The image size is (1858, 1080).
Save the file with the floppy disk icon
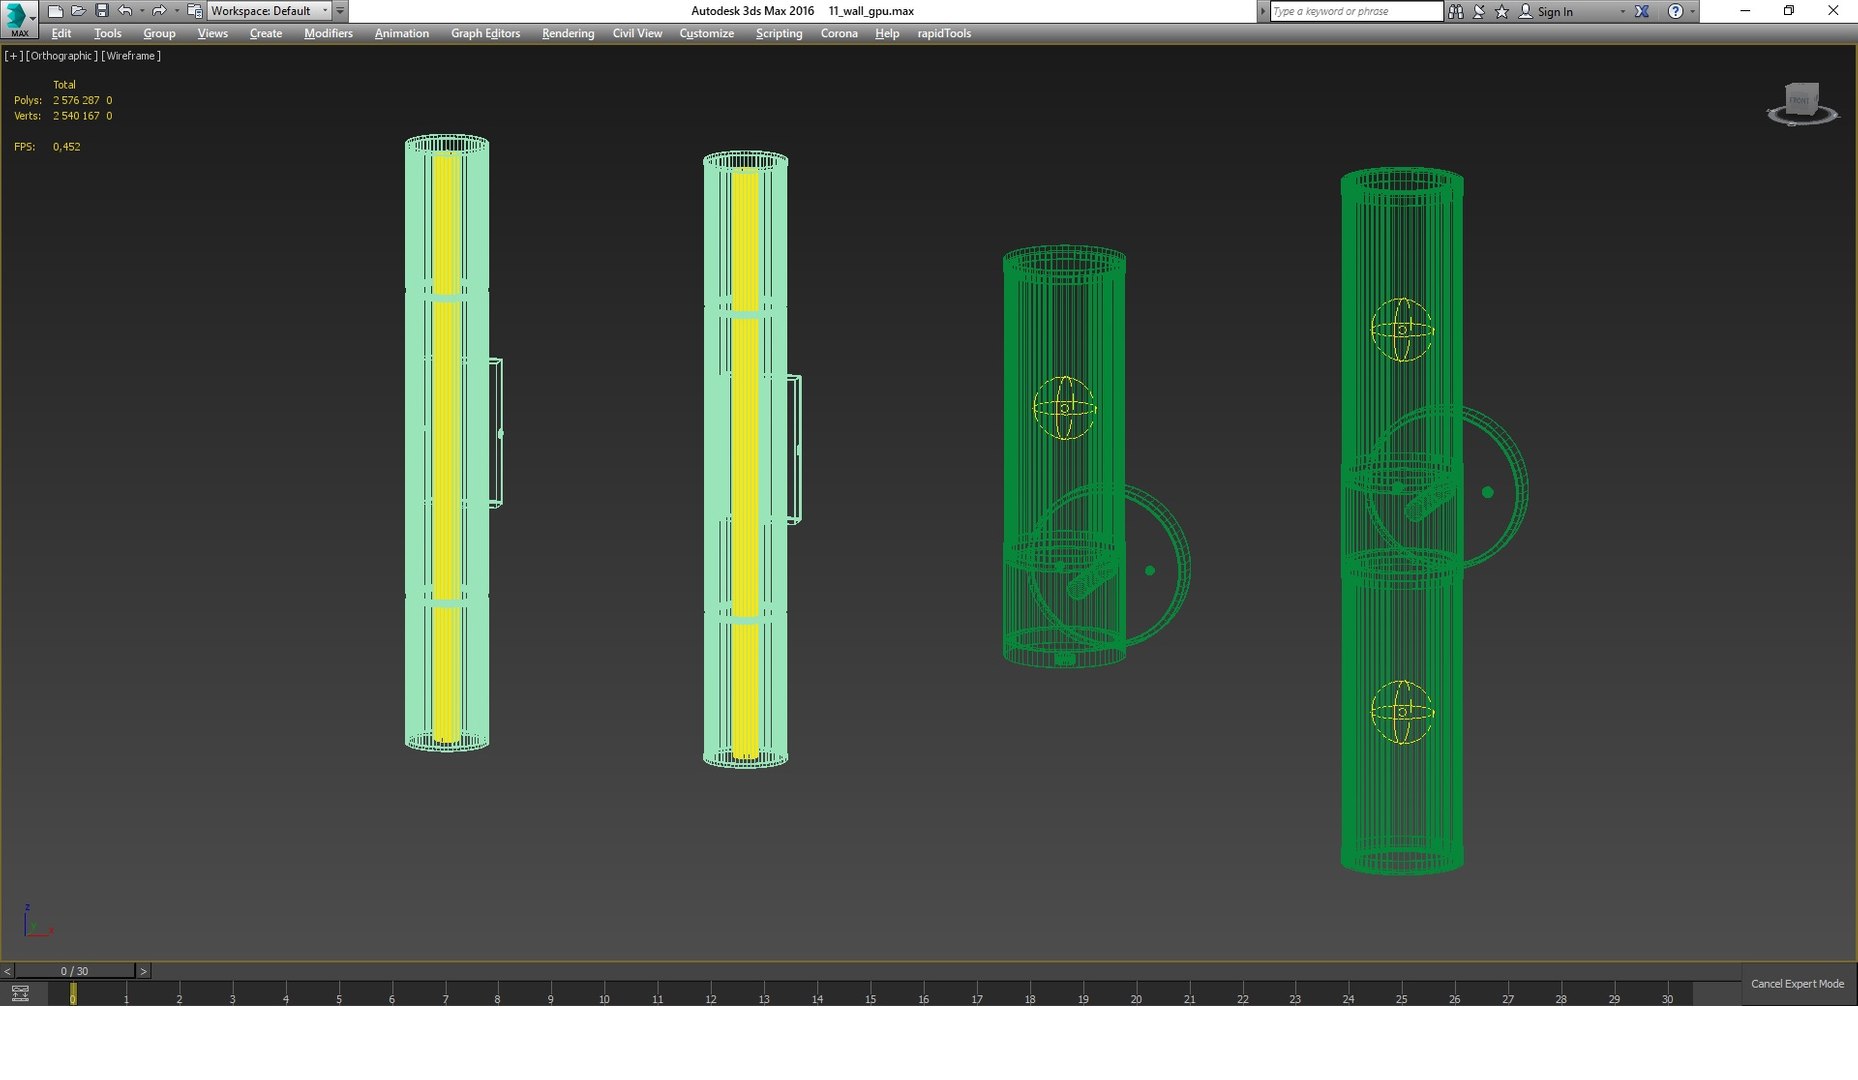pos(101,11)
